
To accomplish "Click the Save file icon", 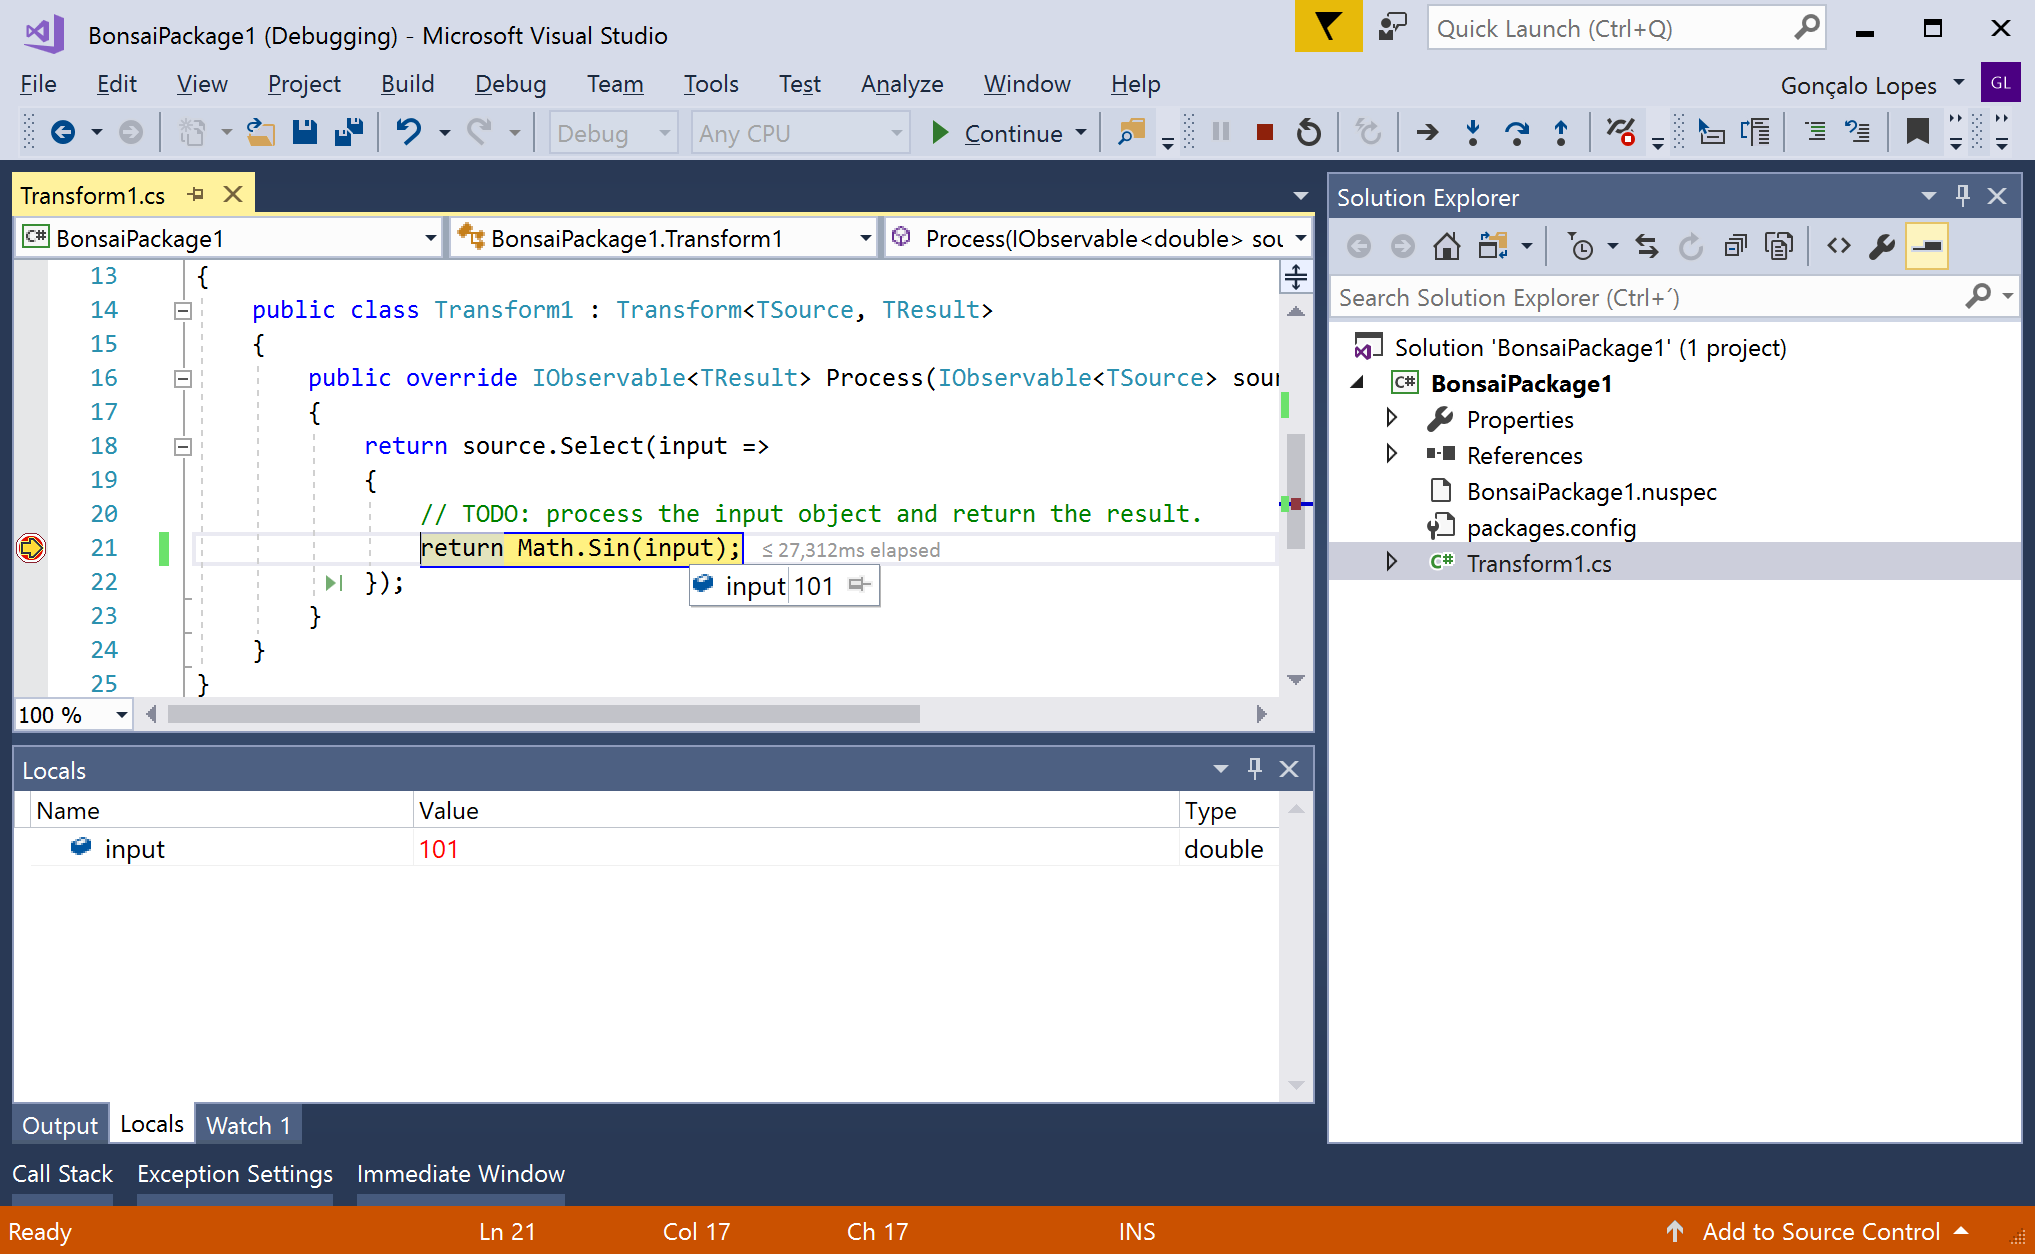I will pos(305,132).
